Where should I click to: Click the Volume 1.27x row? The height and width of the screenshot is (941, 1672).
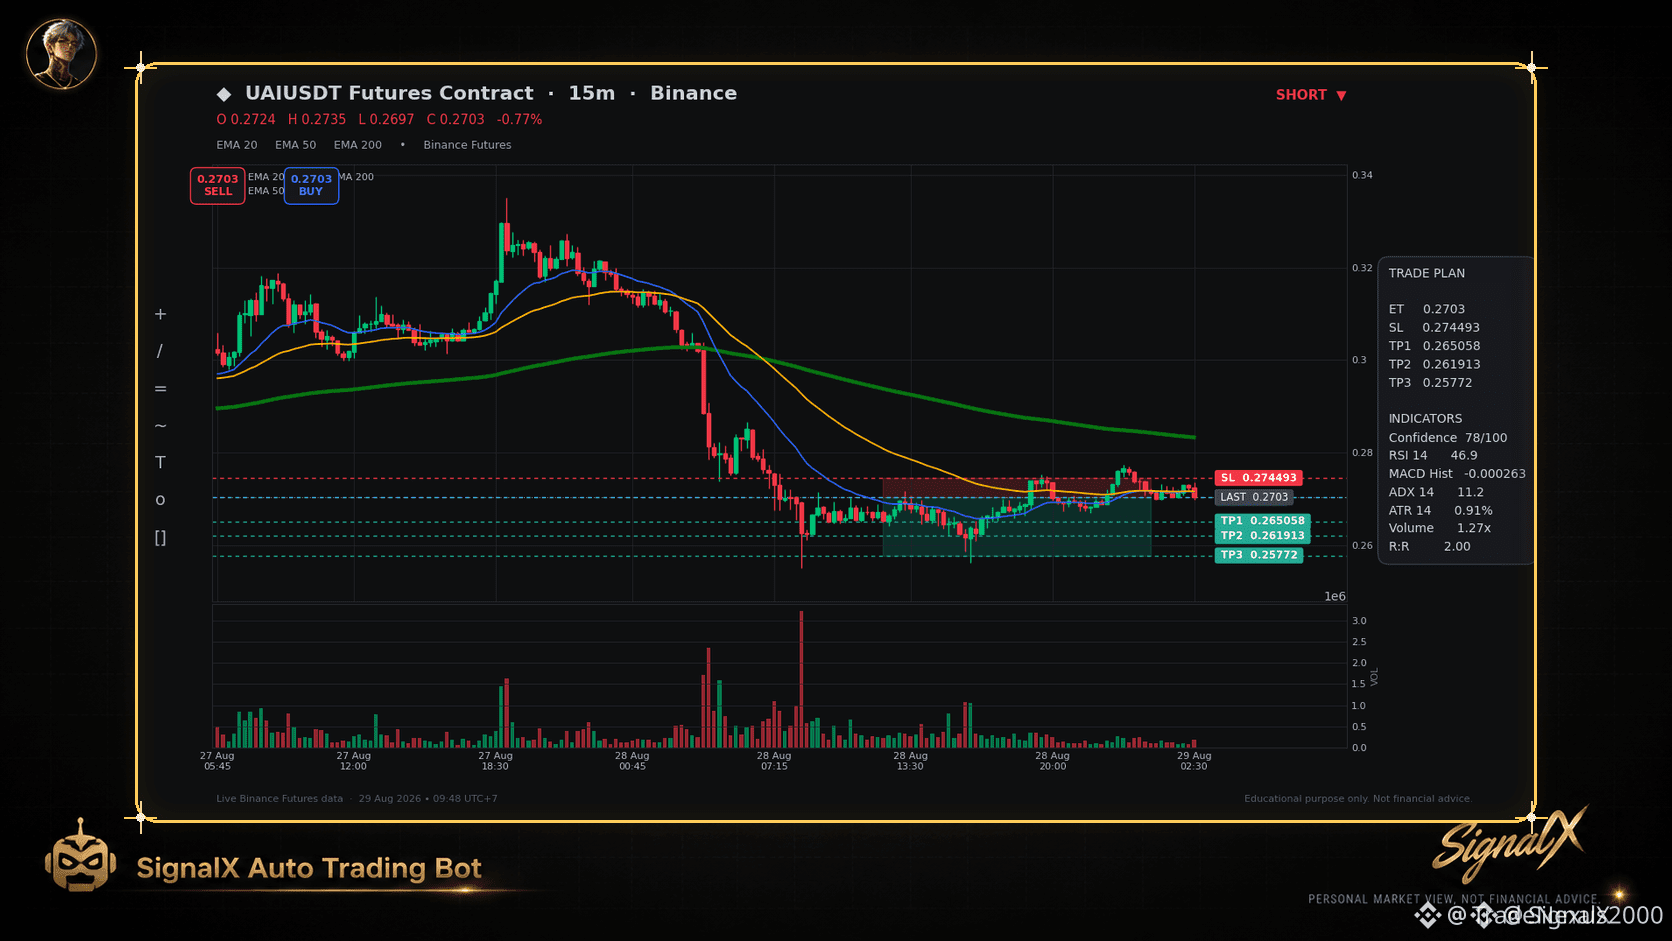(x=1440, y=528)
